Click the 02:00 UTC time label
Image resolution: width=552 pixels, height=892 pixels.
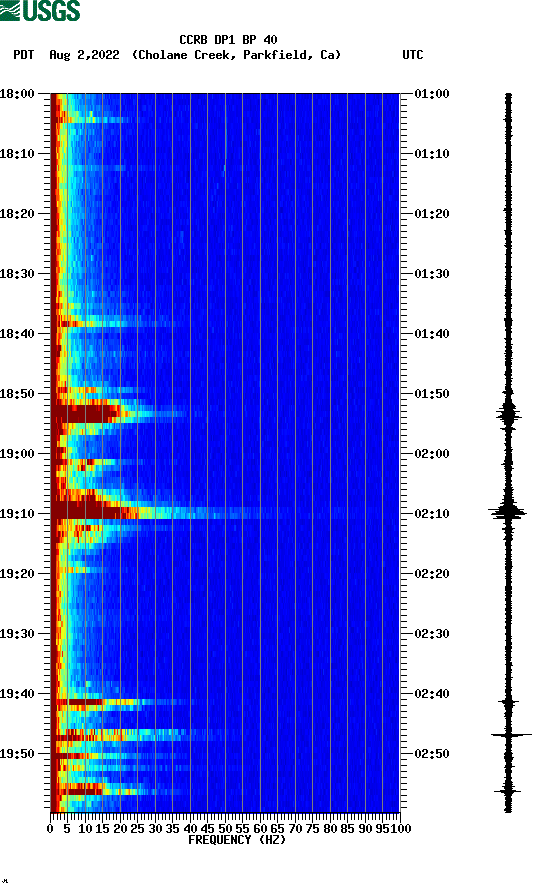[x=432, y=454]
